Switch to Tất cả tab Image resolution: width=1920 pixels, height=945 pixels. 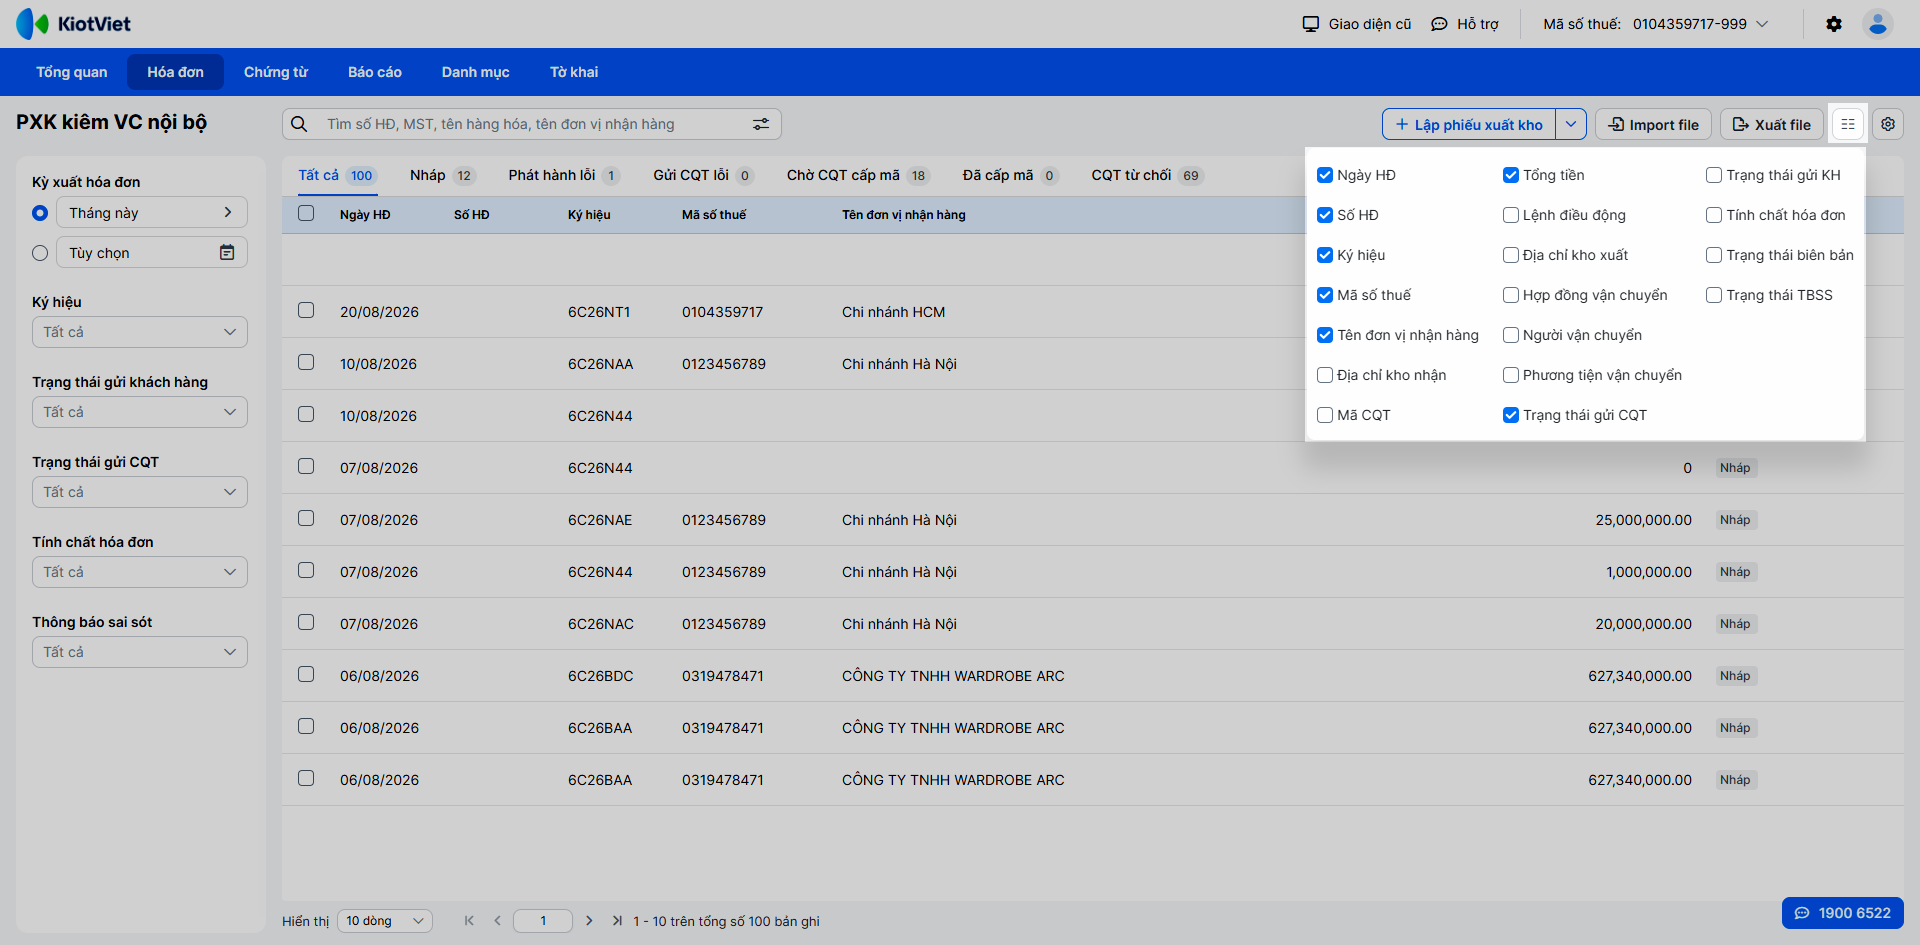(x=337, y=175)
